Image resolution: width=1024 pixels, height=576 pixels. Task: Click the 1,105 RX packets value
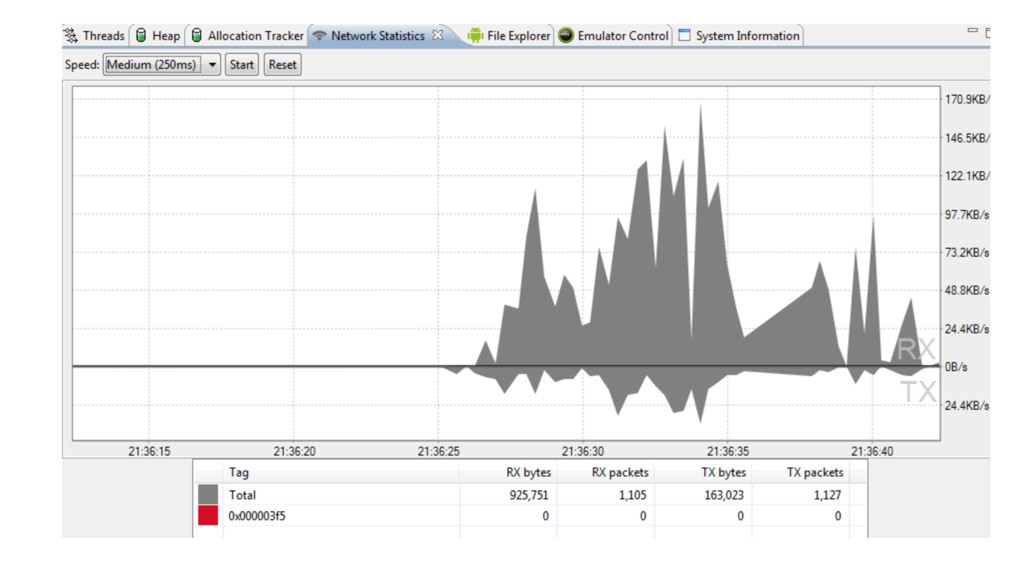[632, 495]
